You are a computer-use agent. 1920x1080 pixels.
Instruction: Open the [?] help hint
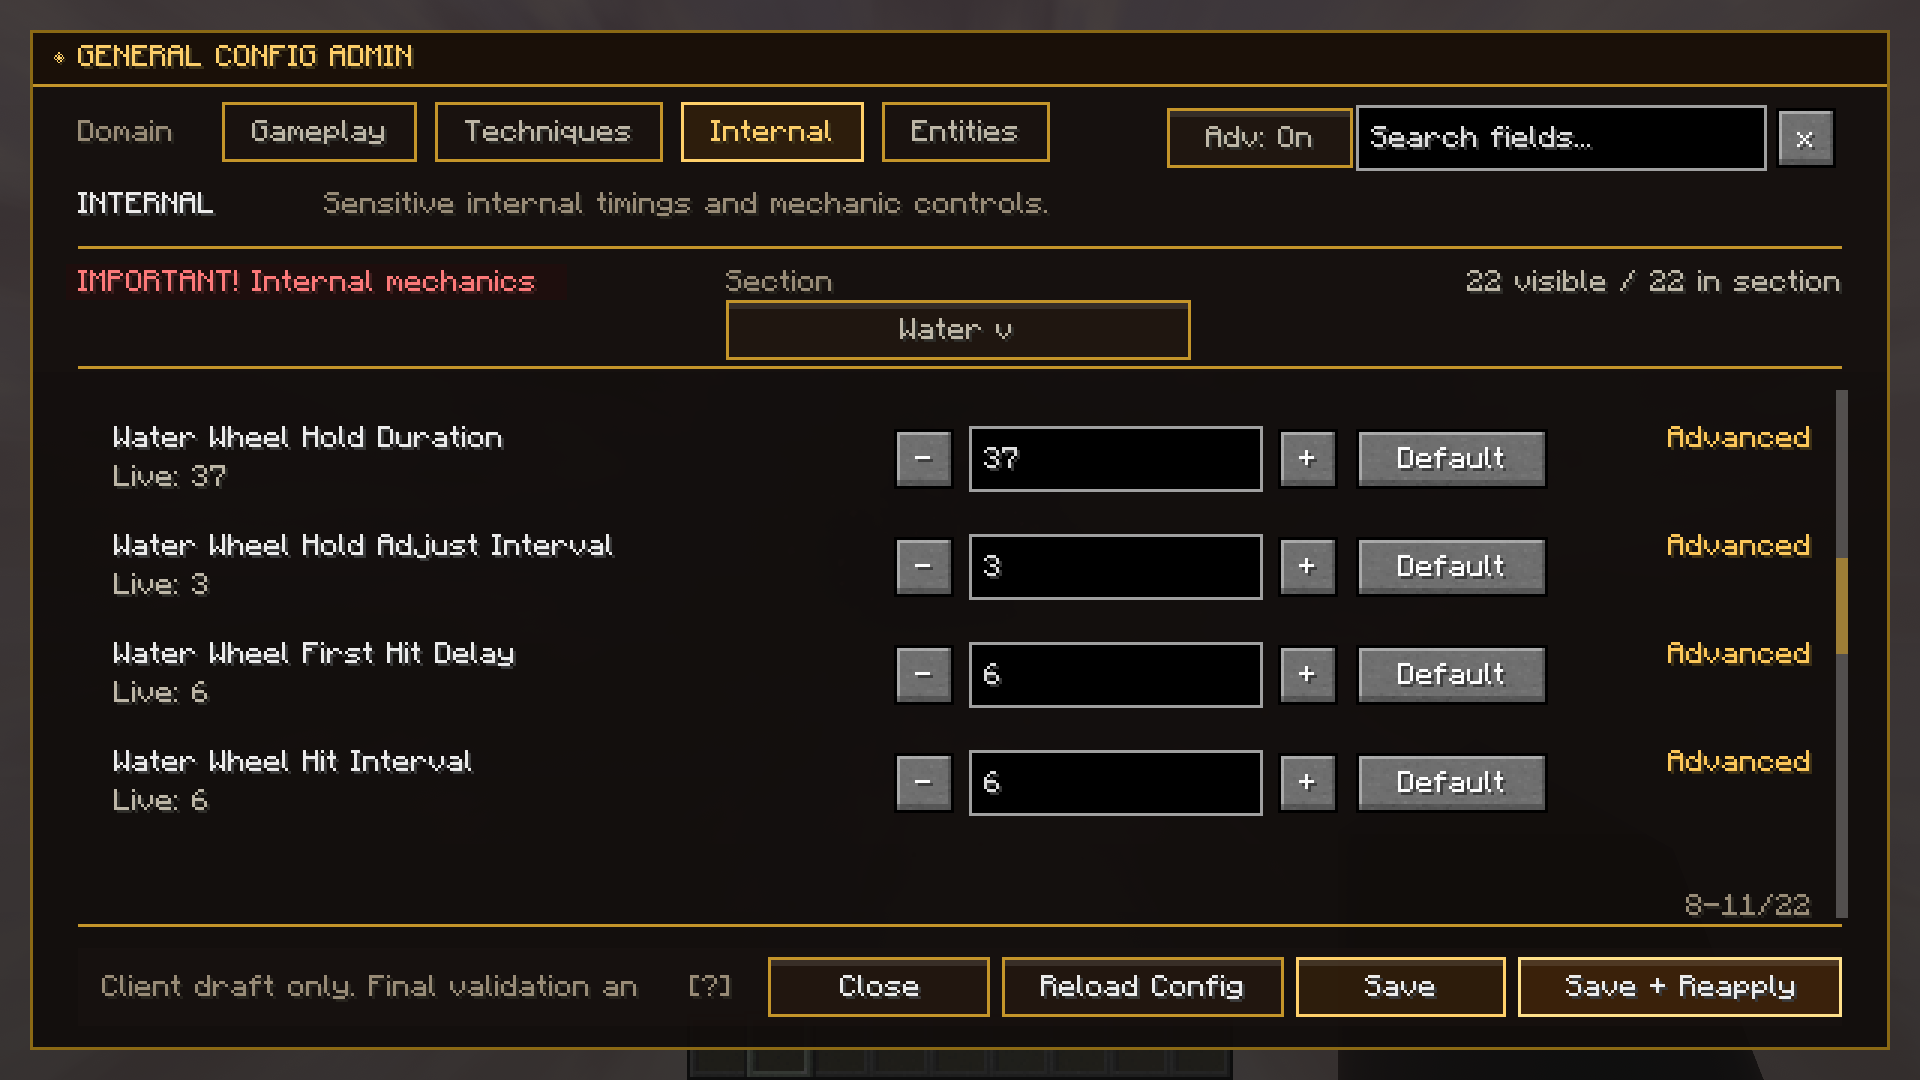pyautogui.click(x=709, y=987)
